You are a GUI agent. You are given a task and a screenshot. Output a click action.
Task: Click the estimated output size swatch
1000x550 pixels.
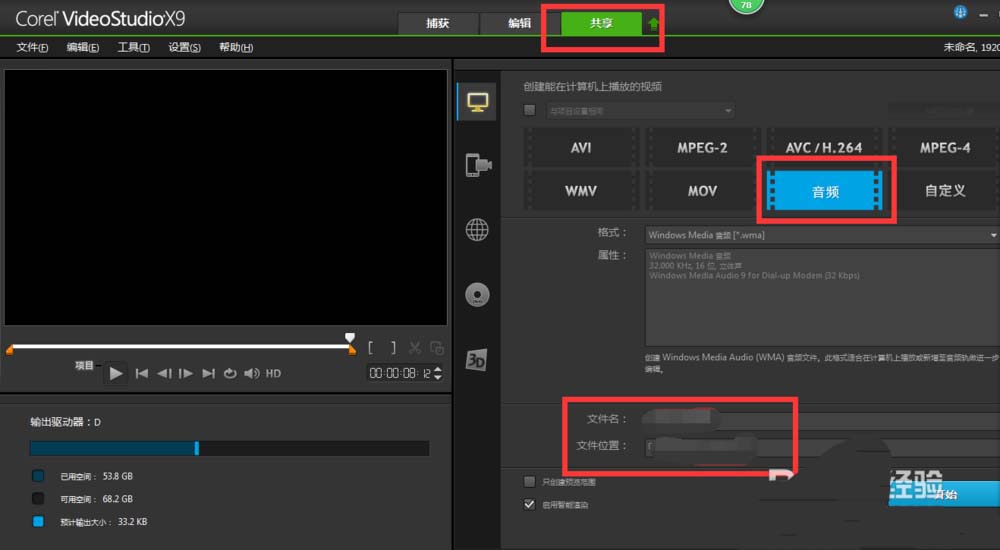(x=38, y=522)
